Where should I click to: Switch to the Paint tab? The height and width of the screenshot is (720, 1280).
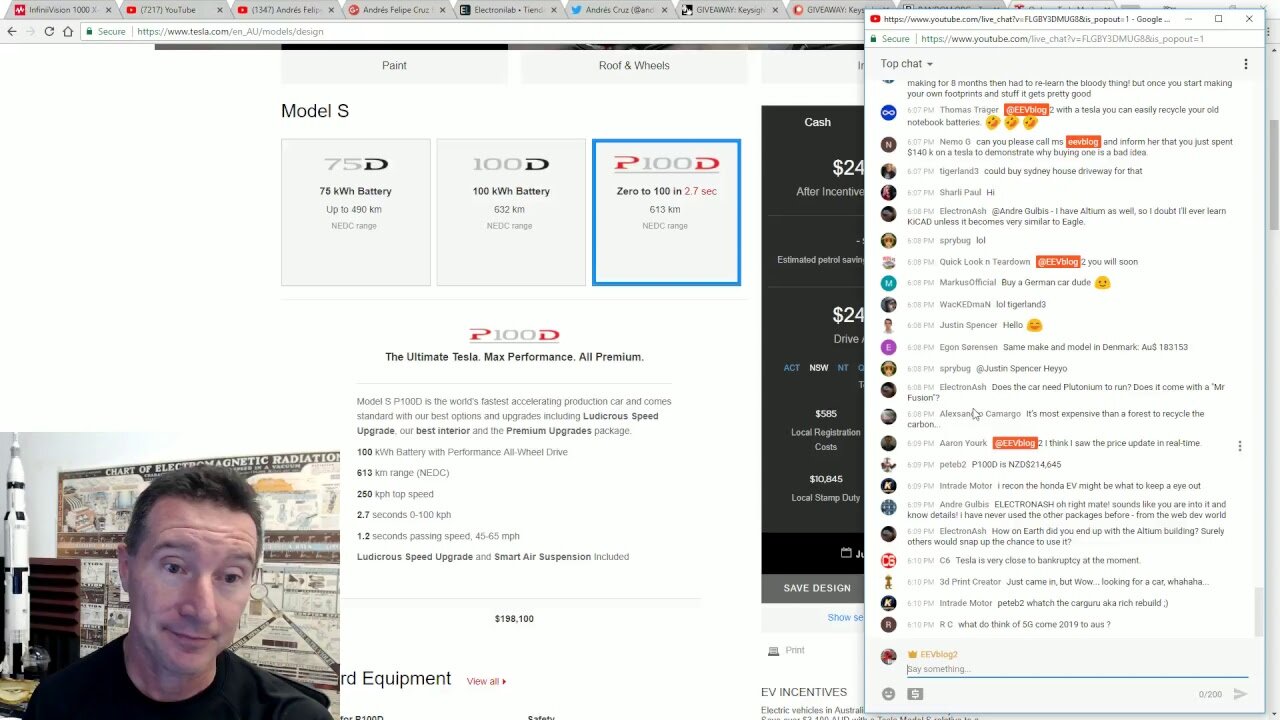394,66
